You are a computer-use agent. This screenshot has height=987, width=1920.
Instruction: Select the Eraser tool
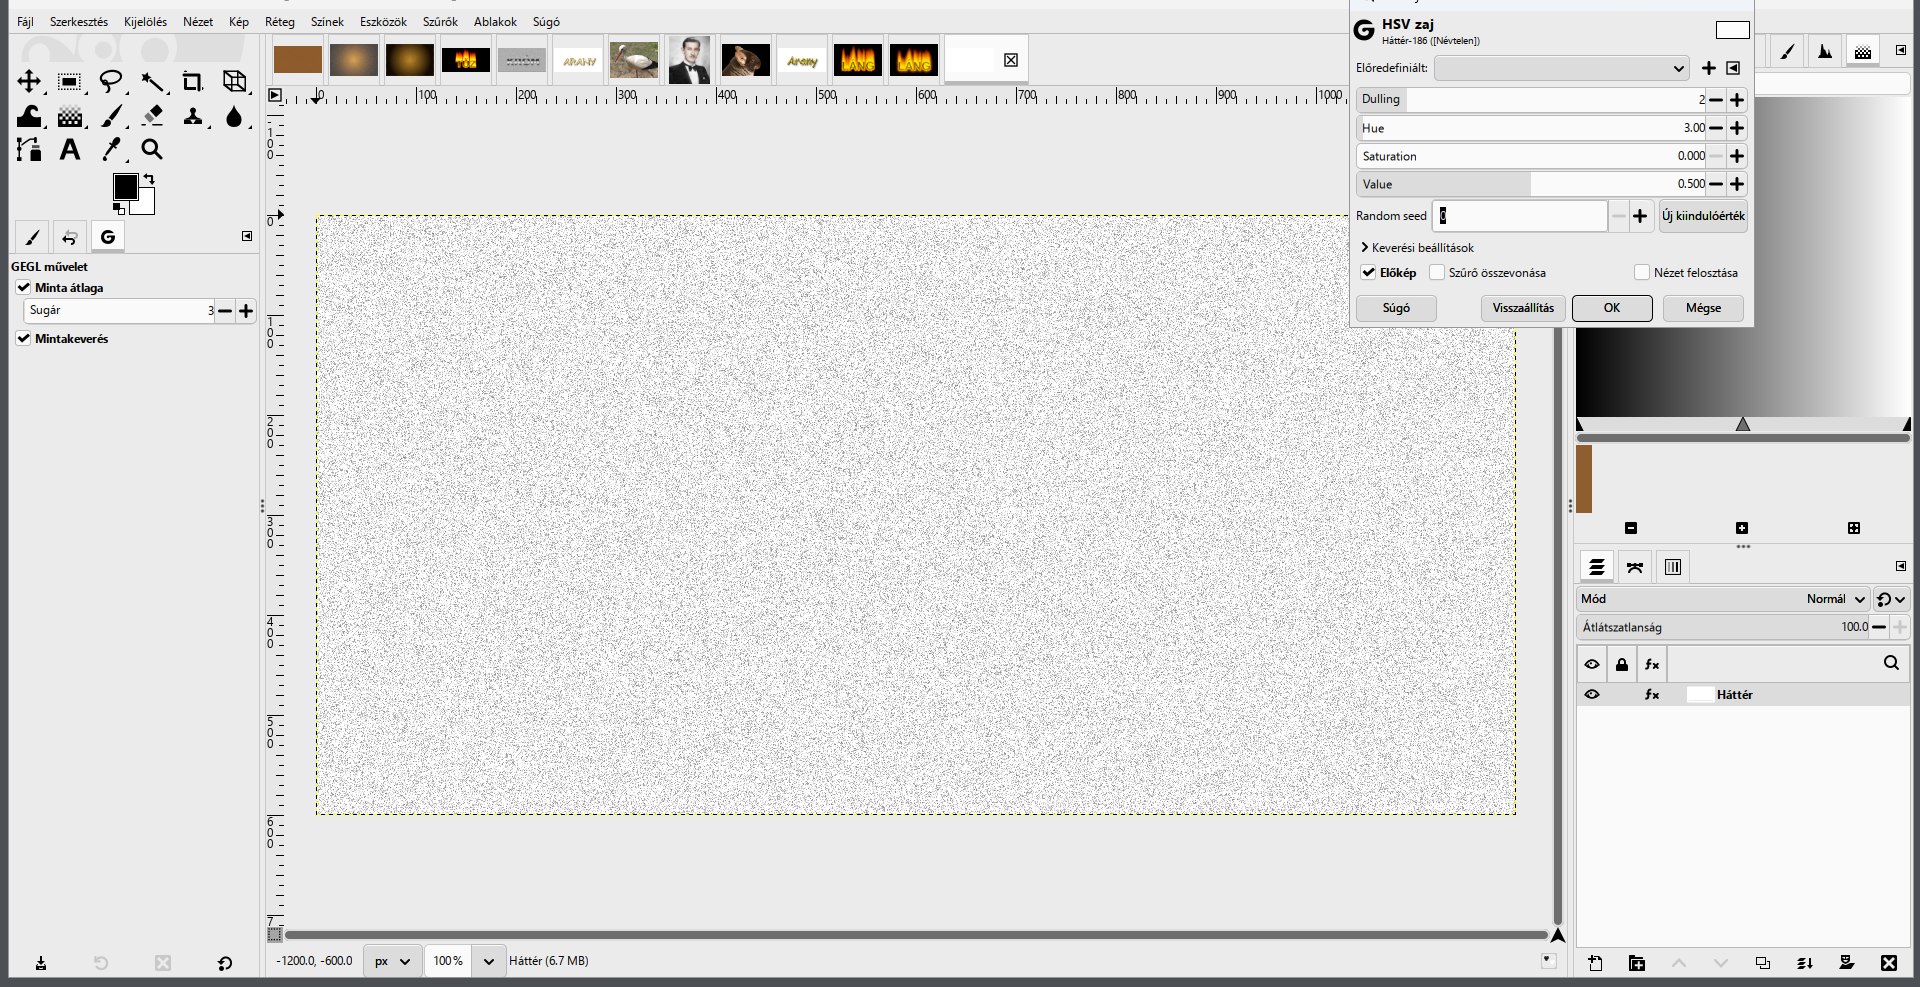click(152, 116)
